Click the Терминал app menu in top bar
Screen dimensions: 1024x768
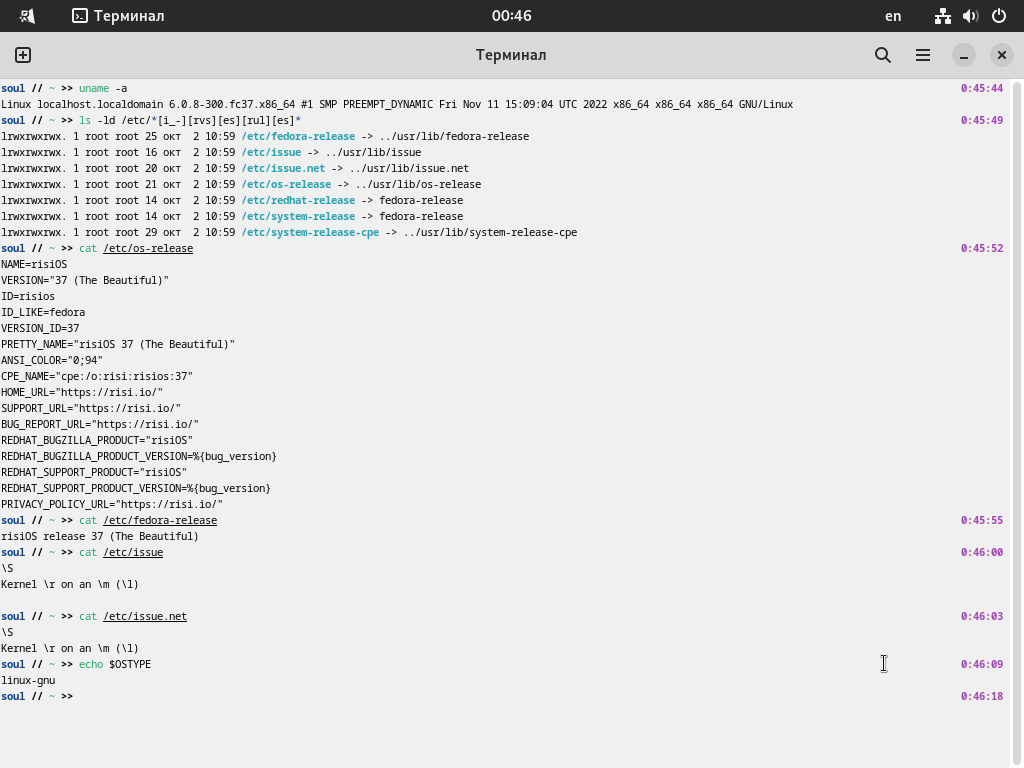(118, 16)
